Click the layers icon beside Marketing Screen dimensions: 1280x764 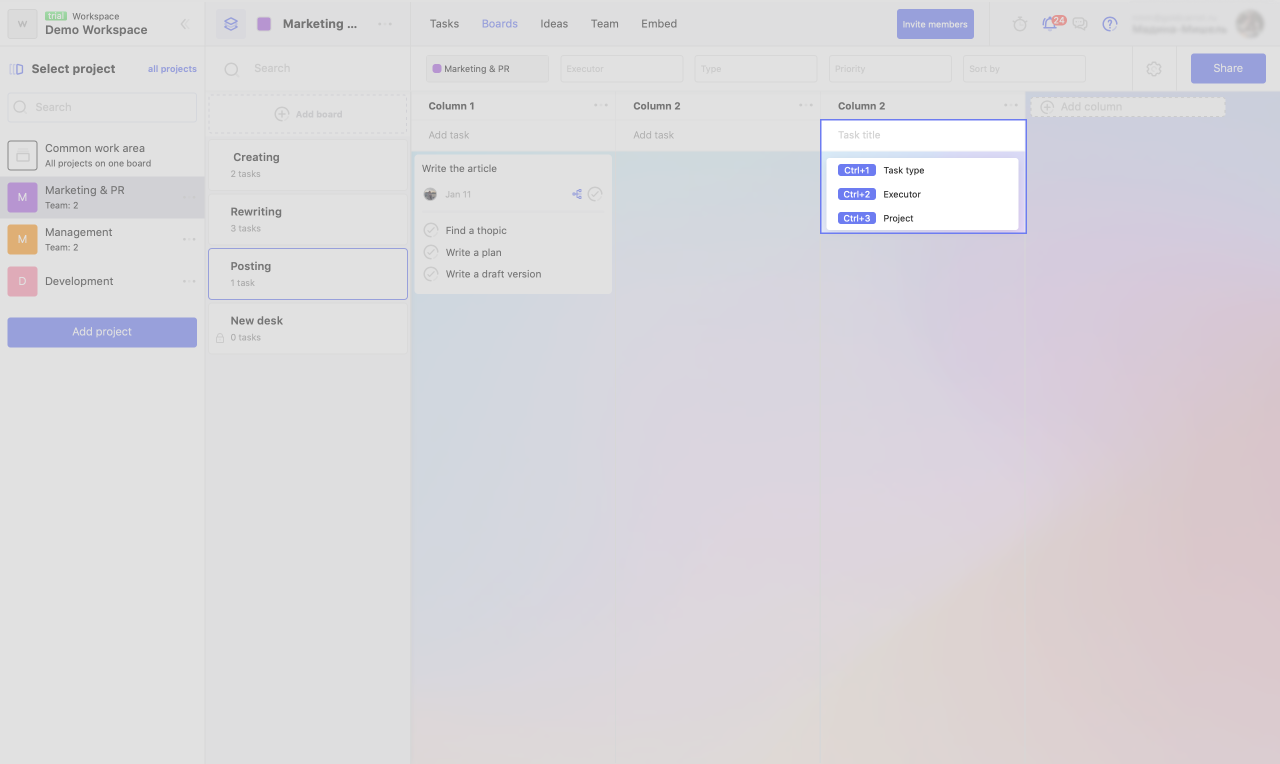[x=231, y=24]
